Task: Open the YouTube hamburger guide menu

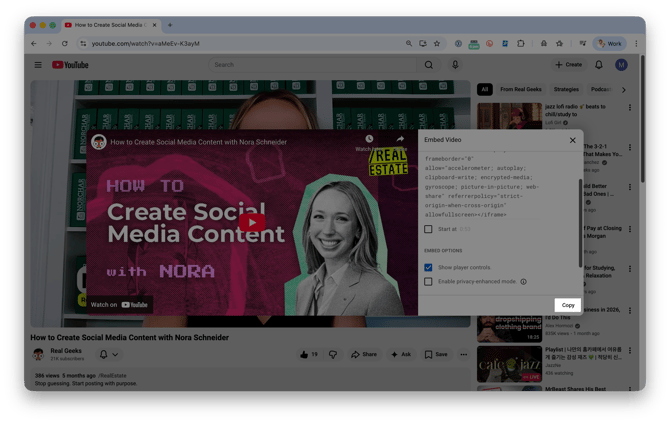Action: (x=38, y=65)
